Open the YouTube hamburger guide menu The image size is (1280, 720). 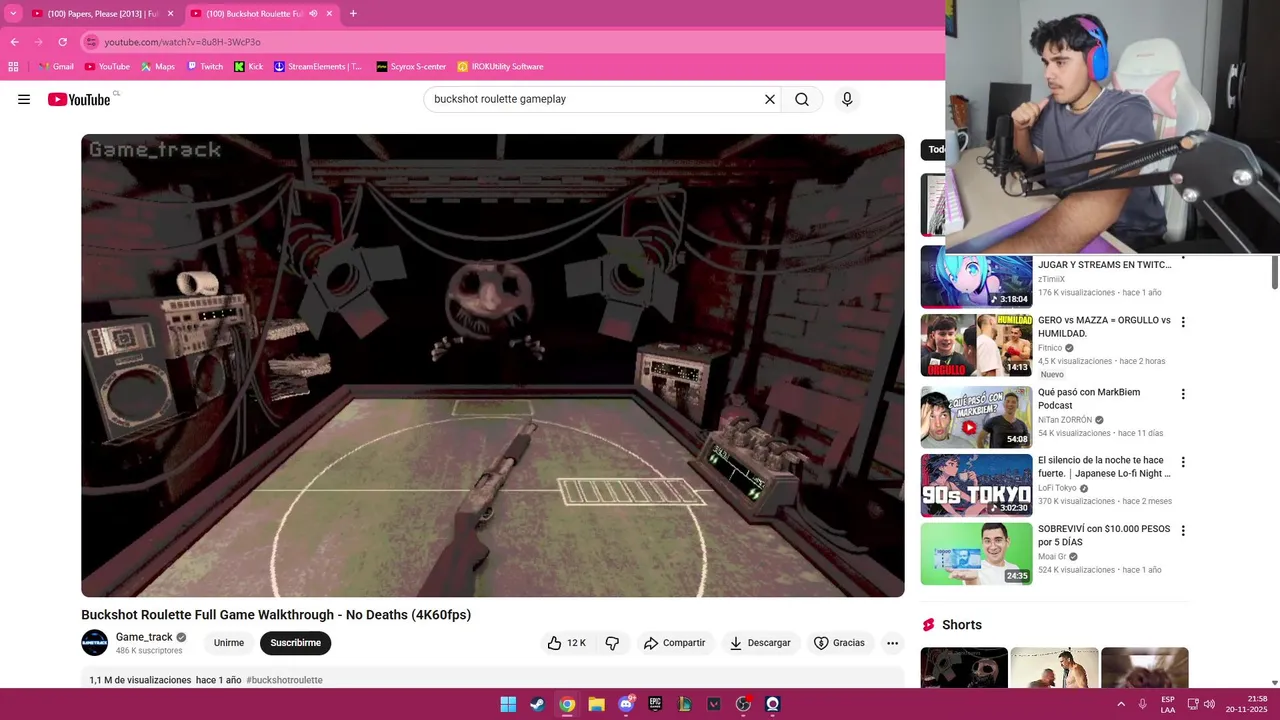(x=24, y=99)
